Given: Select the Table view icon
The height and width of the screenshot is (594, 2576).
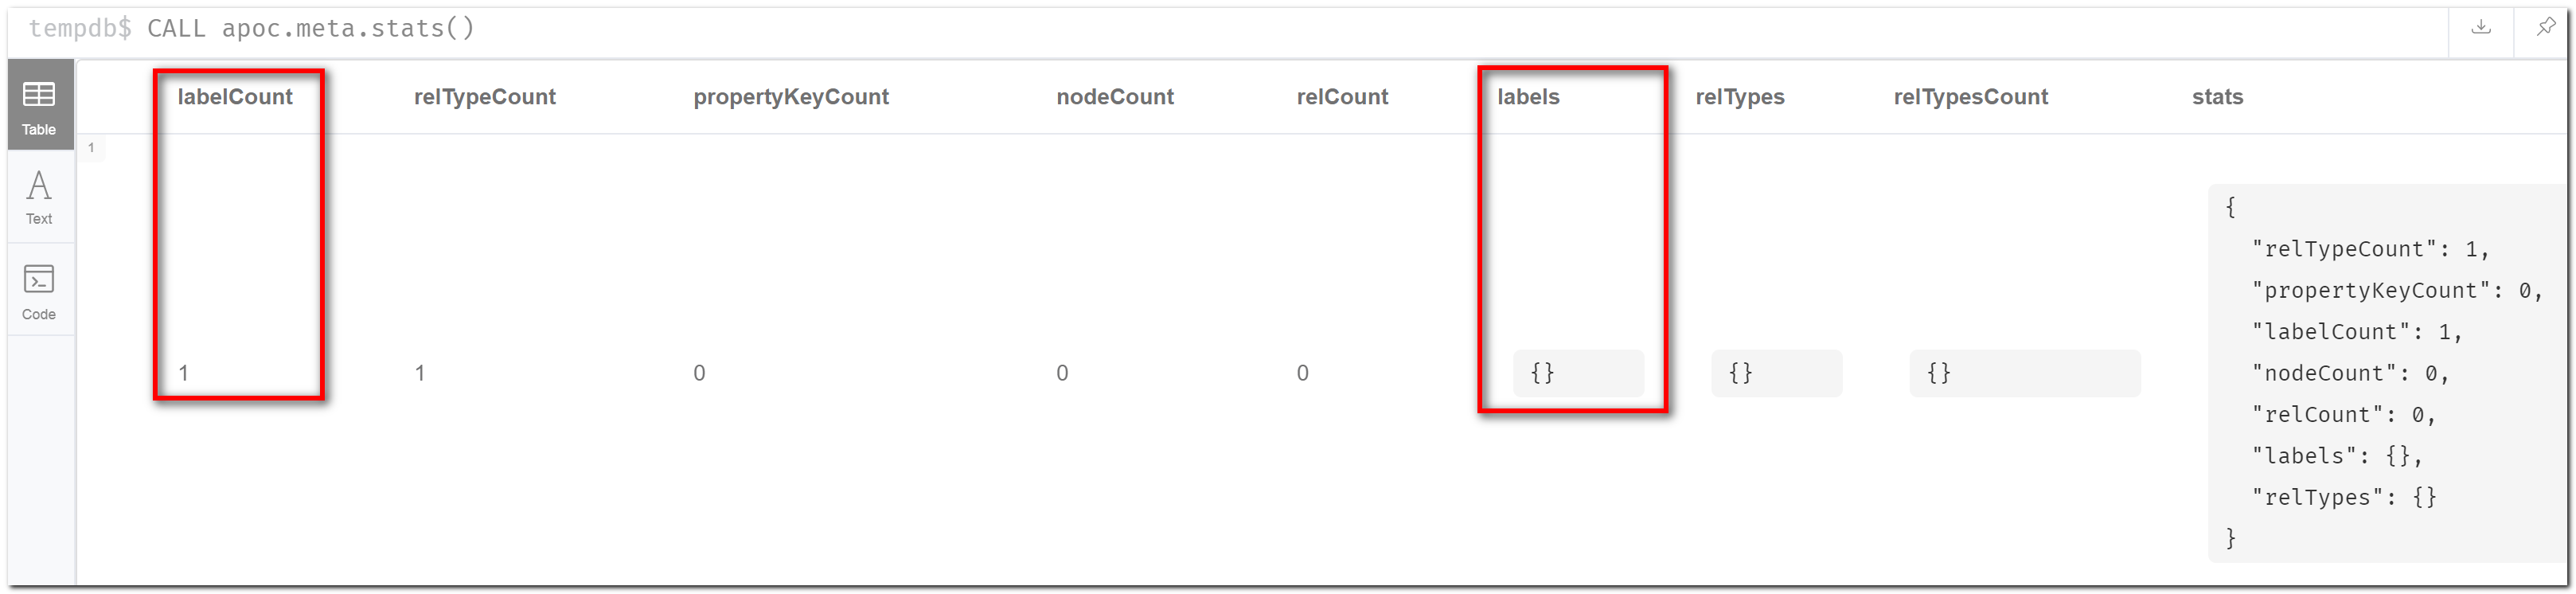Looking at the screenshot, I should point(39,104).
